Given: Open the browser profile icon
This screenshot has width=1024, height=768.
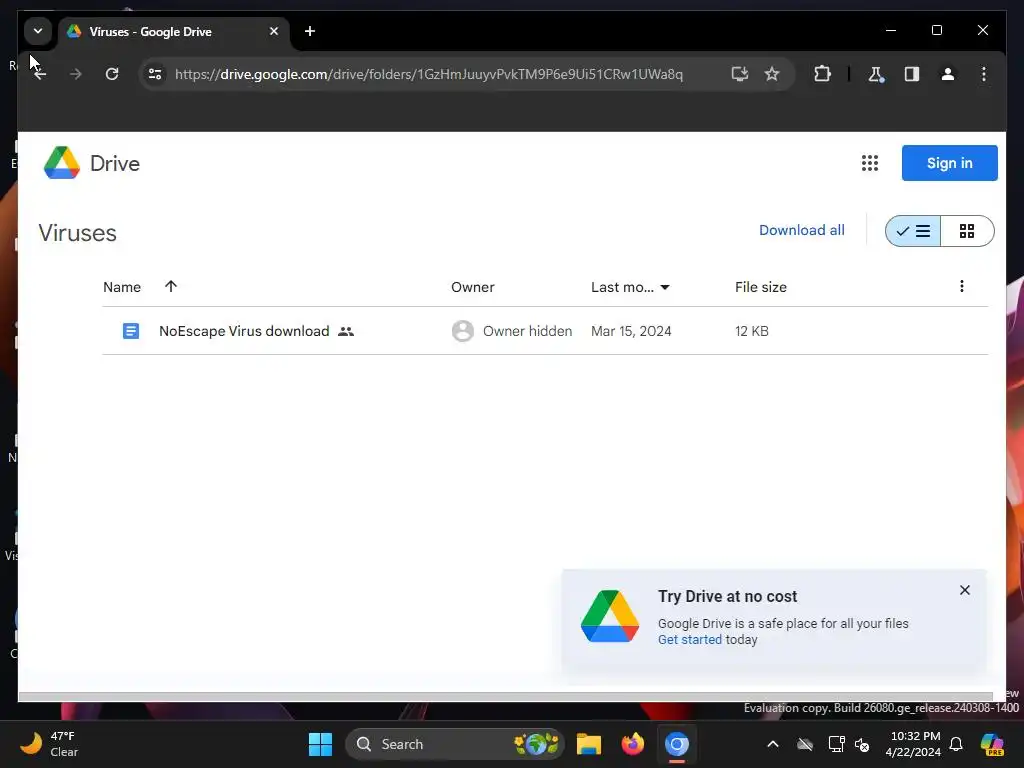Looking at the screenshot, I should click(x=948, y=74).
